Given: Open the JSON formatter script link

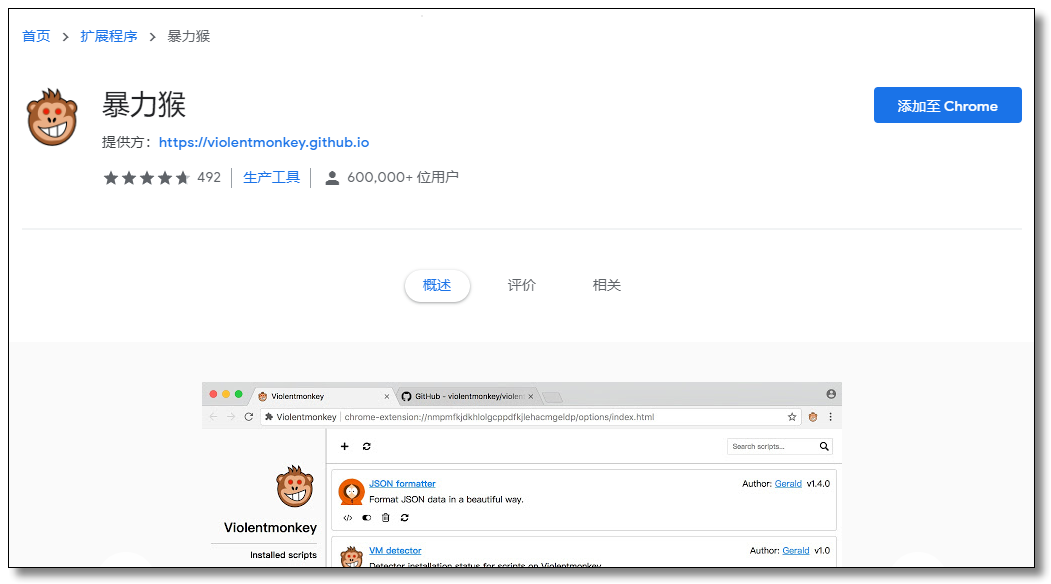Looking at the screenshot, I should point(402,483).
